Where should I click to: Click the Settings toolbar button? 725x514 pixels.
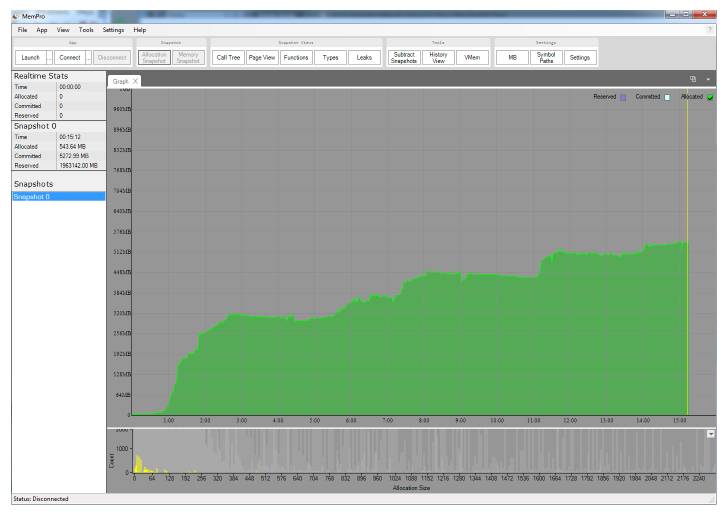coord(580,58)
